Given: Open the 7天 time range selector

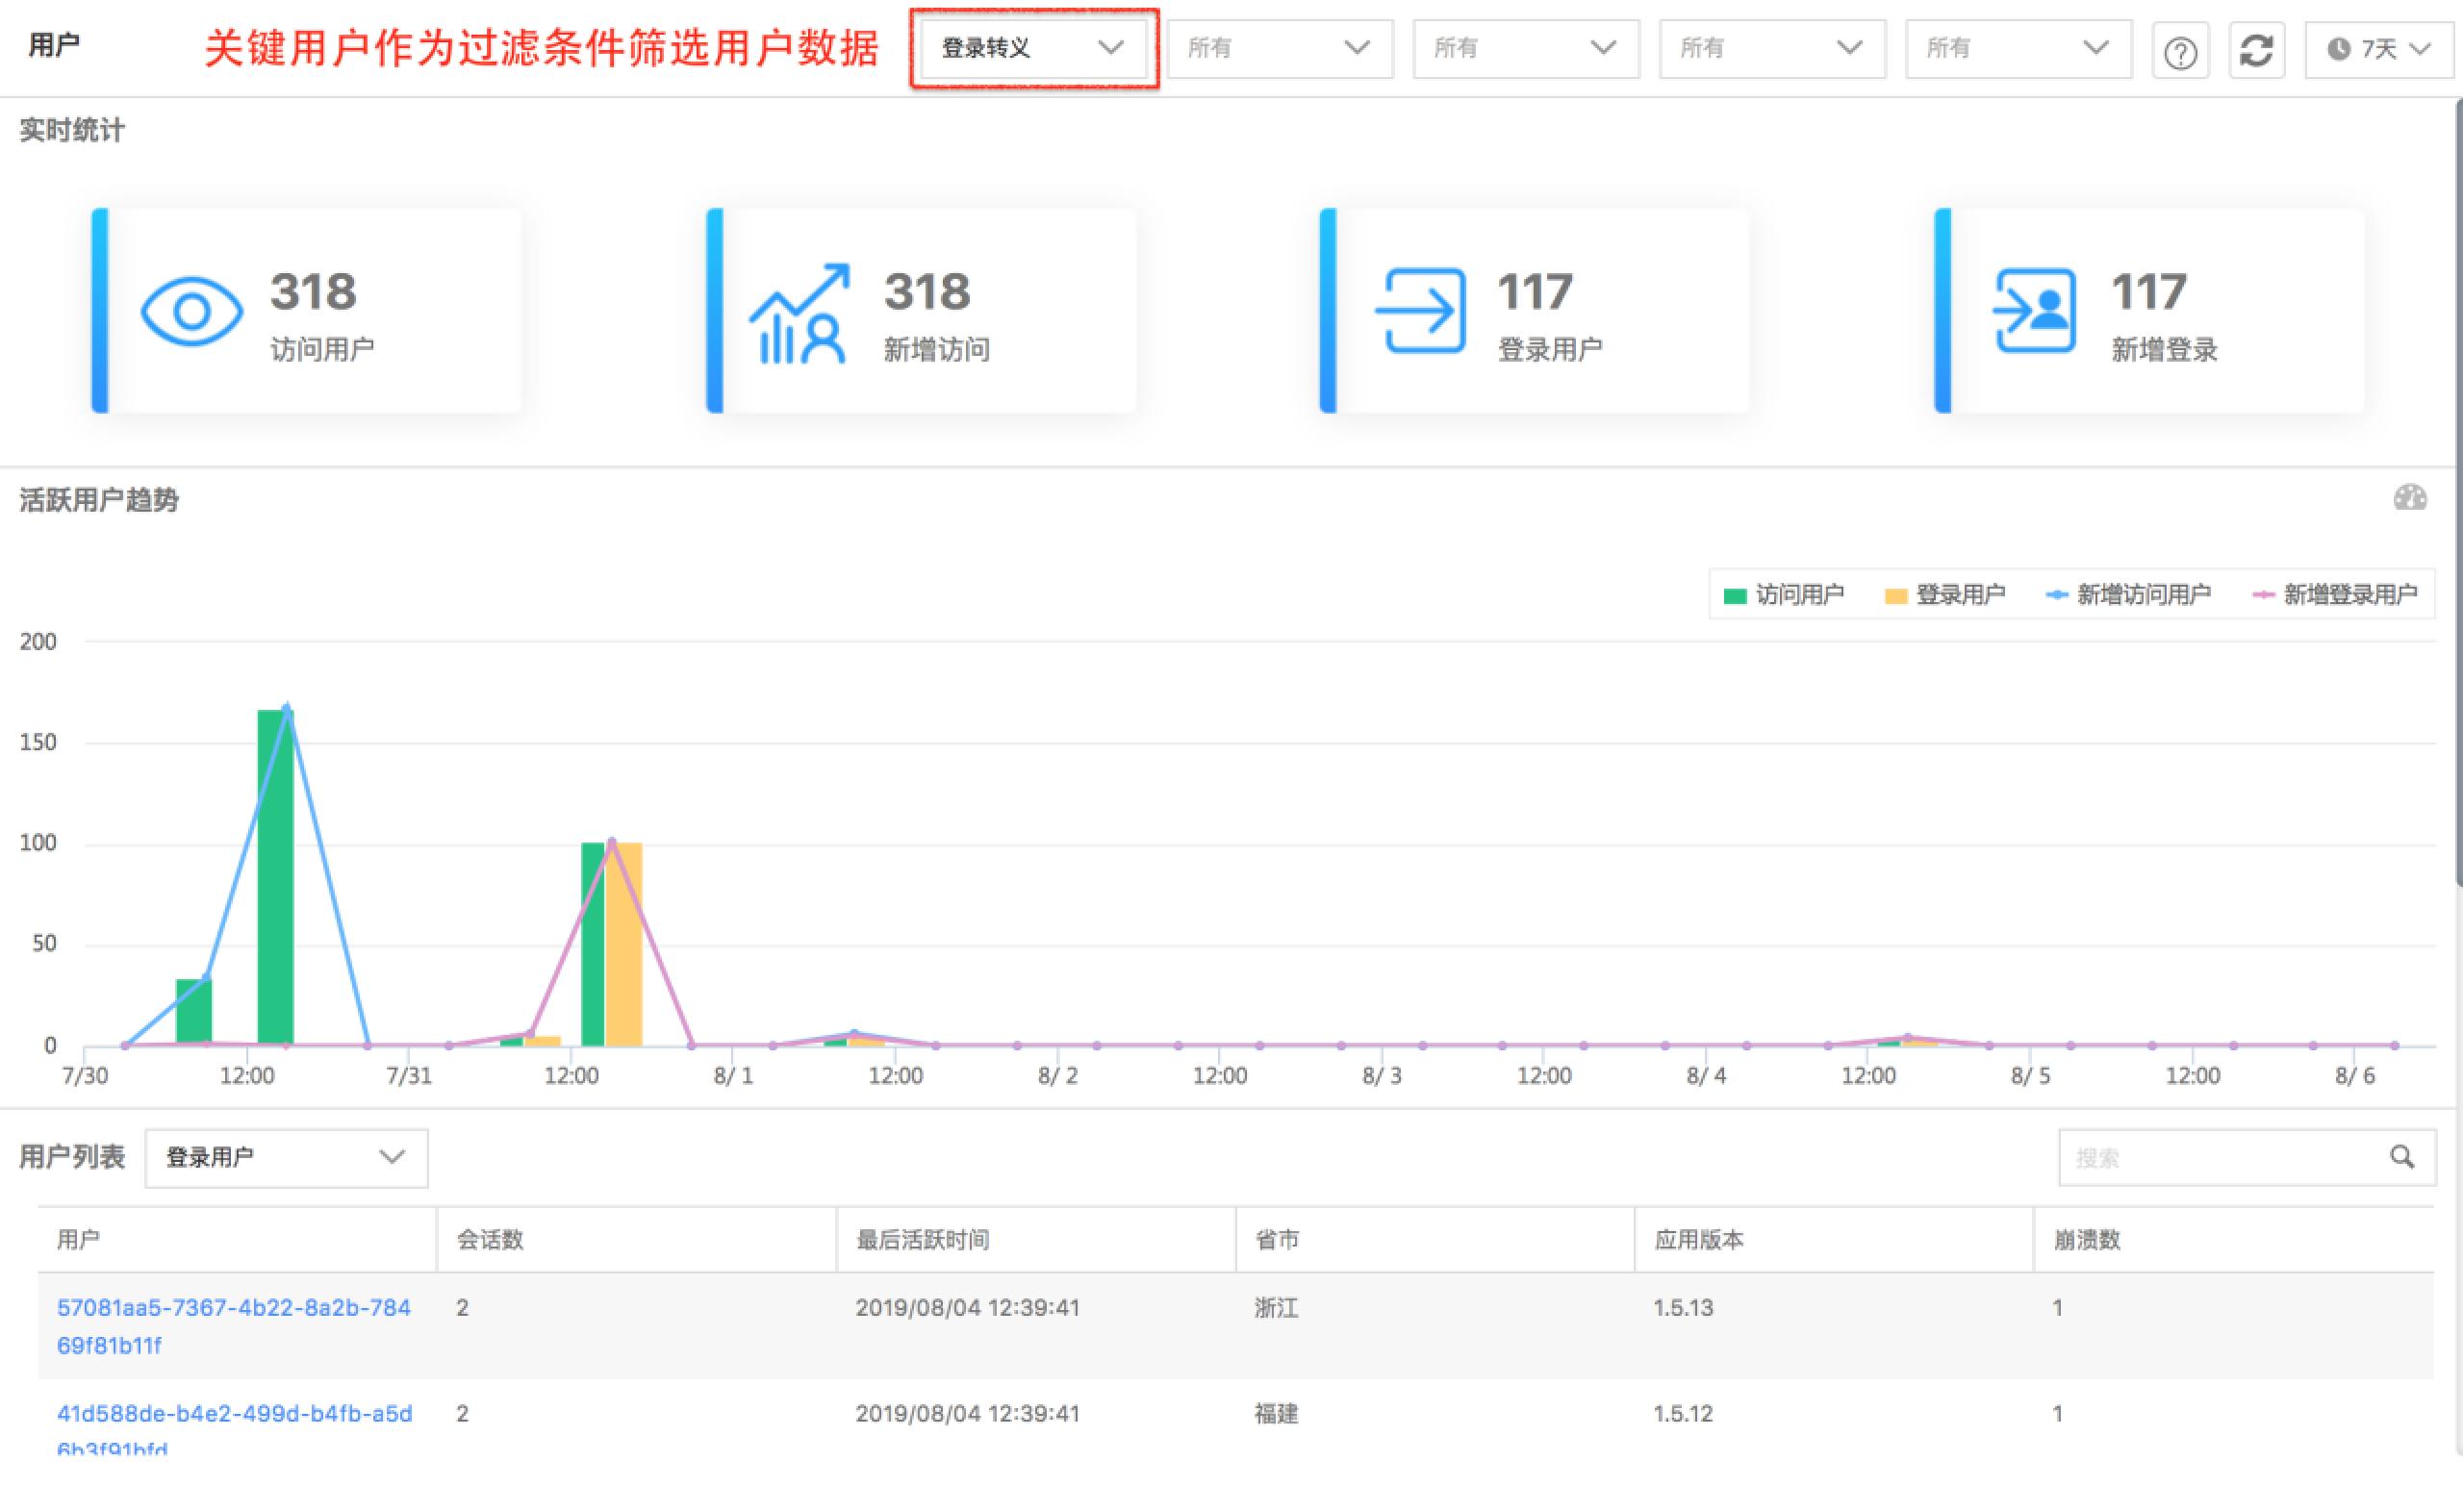Looking at the screenshot, I should (x=2378, y=49).
